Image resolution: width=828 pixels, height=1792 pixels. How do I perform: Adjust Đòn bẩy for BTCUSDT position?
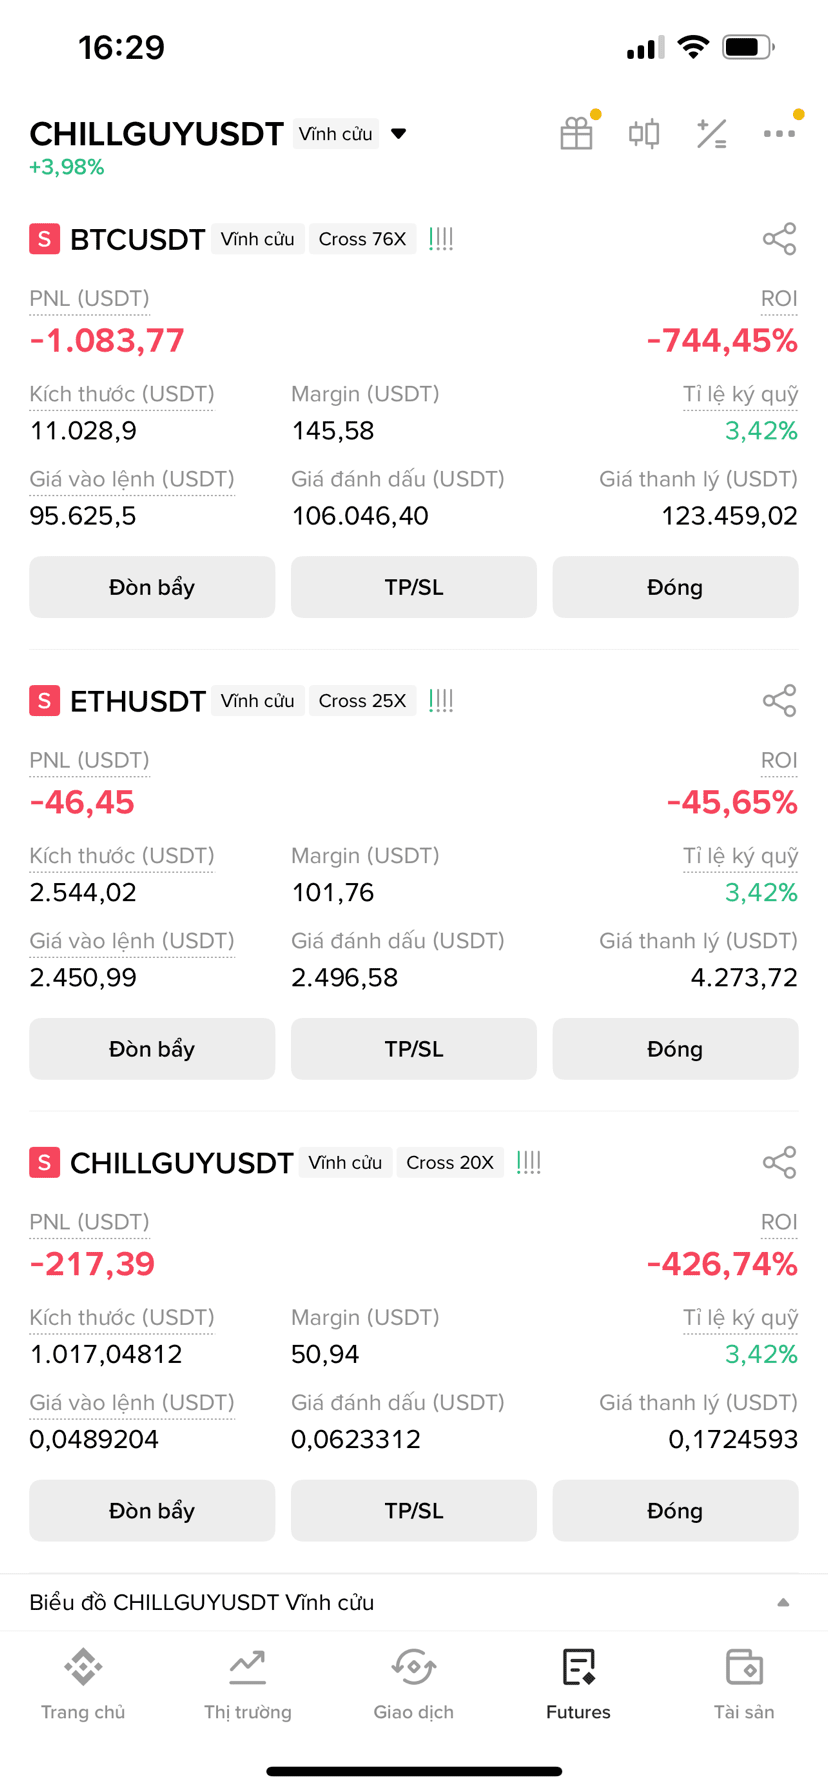click(x=152, y=587)
